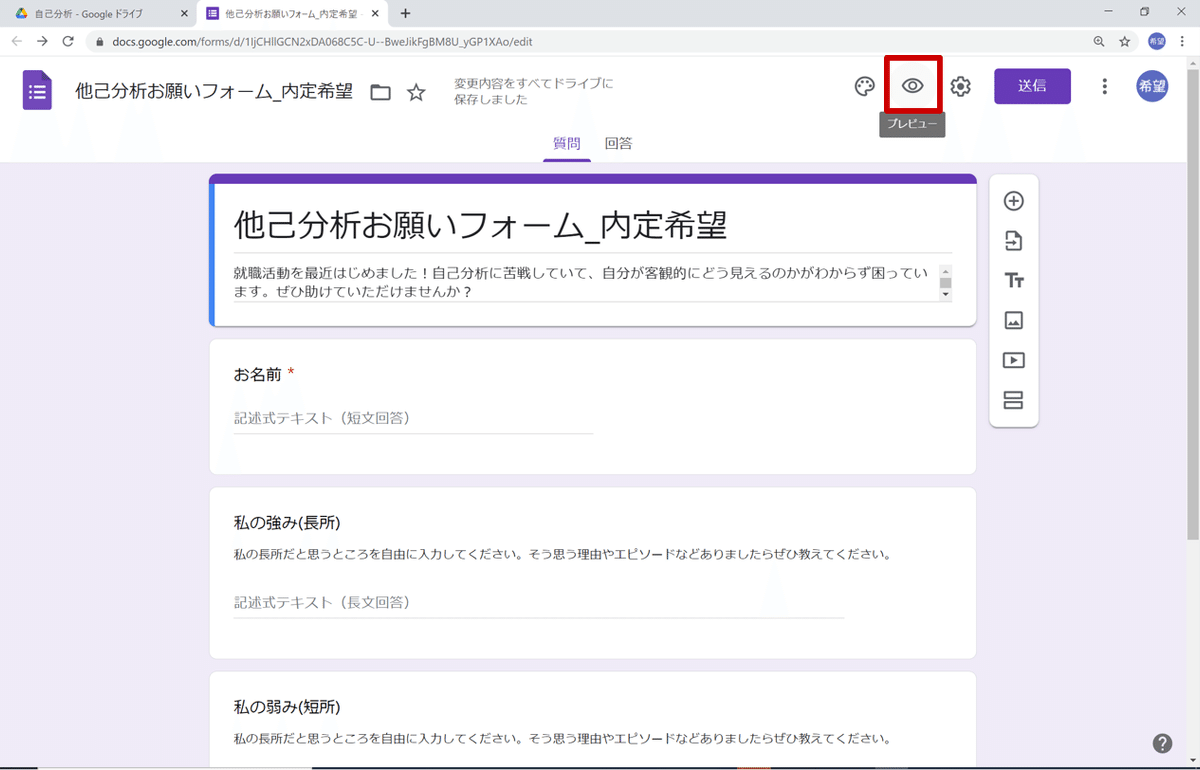Open the more options three-dot menu
The height and width of the screenshot is (770, 1200).
pyautogui.click(x=1104, y=86)
